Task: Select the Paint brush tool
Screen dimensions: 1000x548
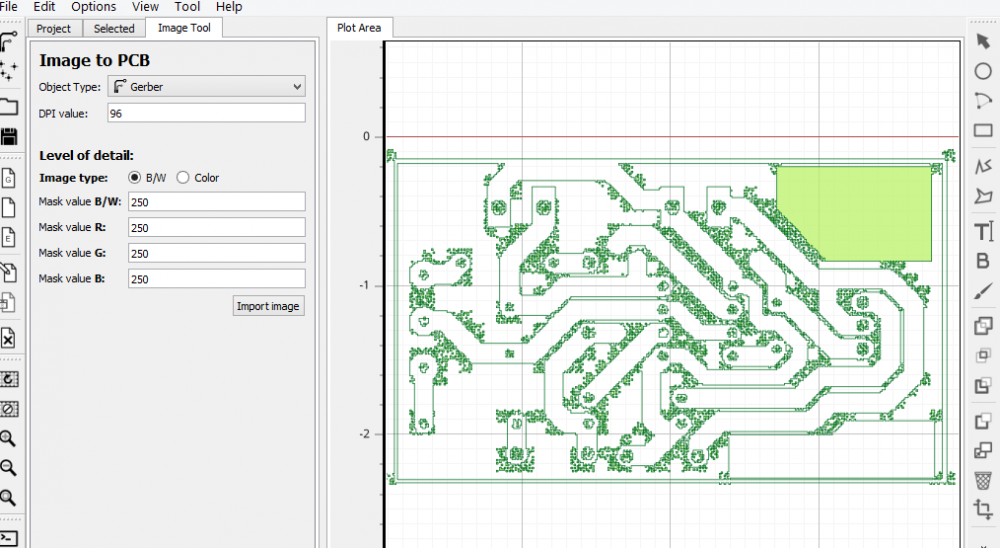Action: click(983, 288)
